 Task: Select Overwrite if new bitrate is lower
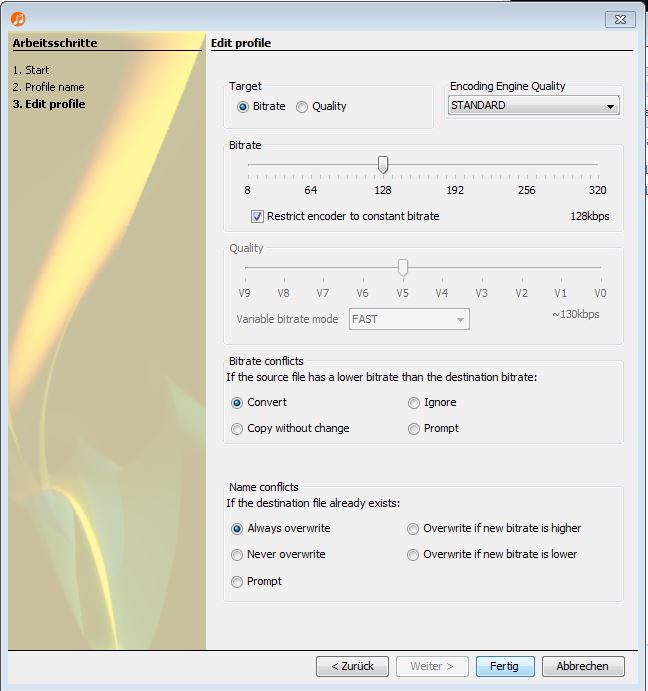pos(413,555)
